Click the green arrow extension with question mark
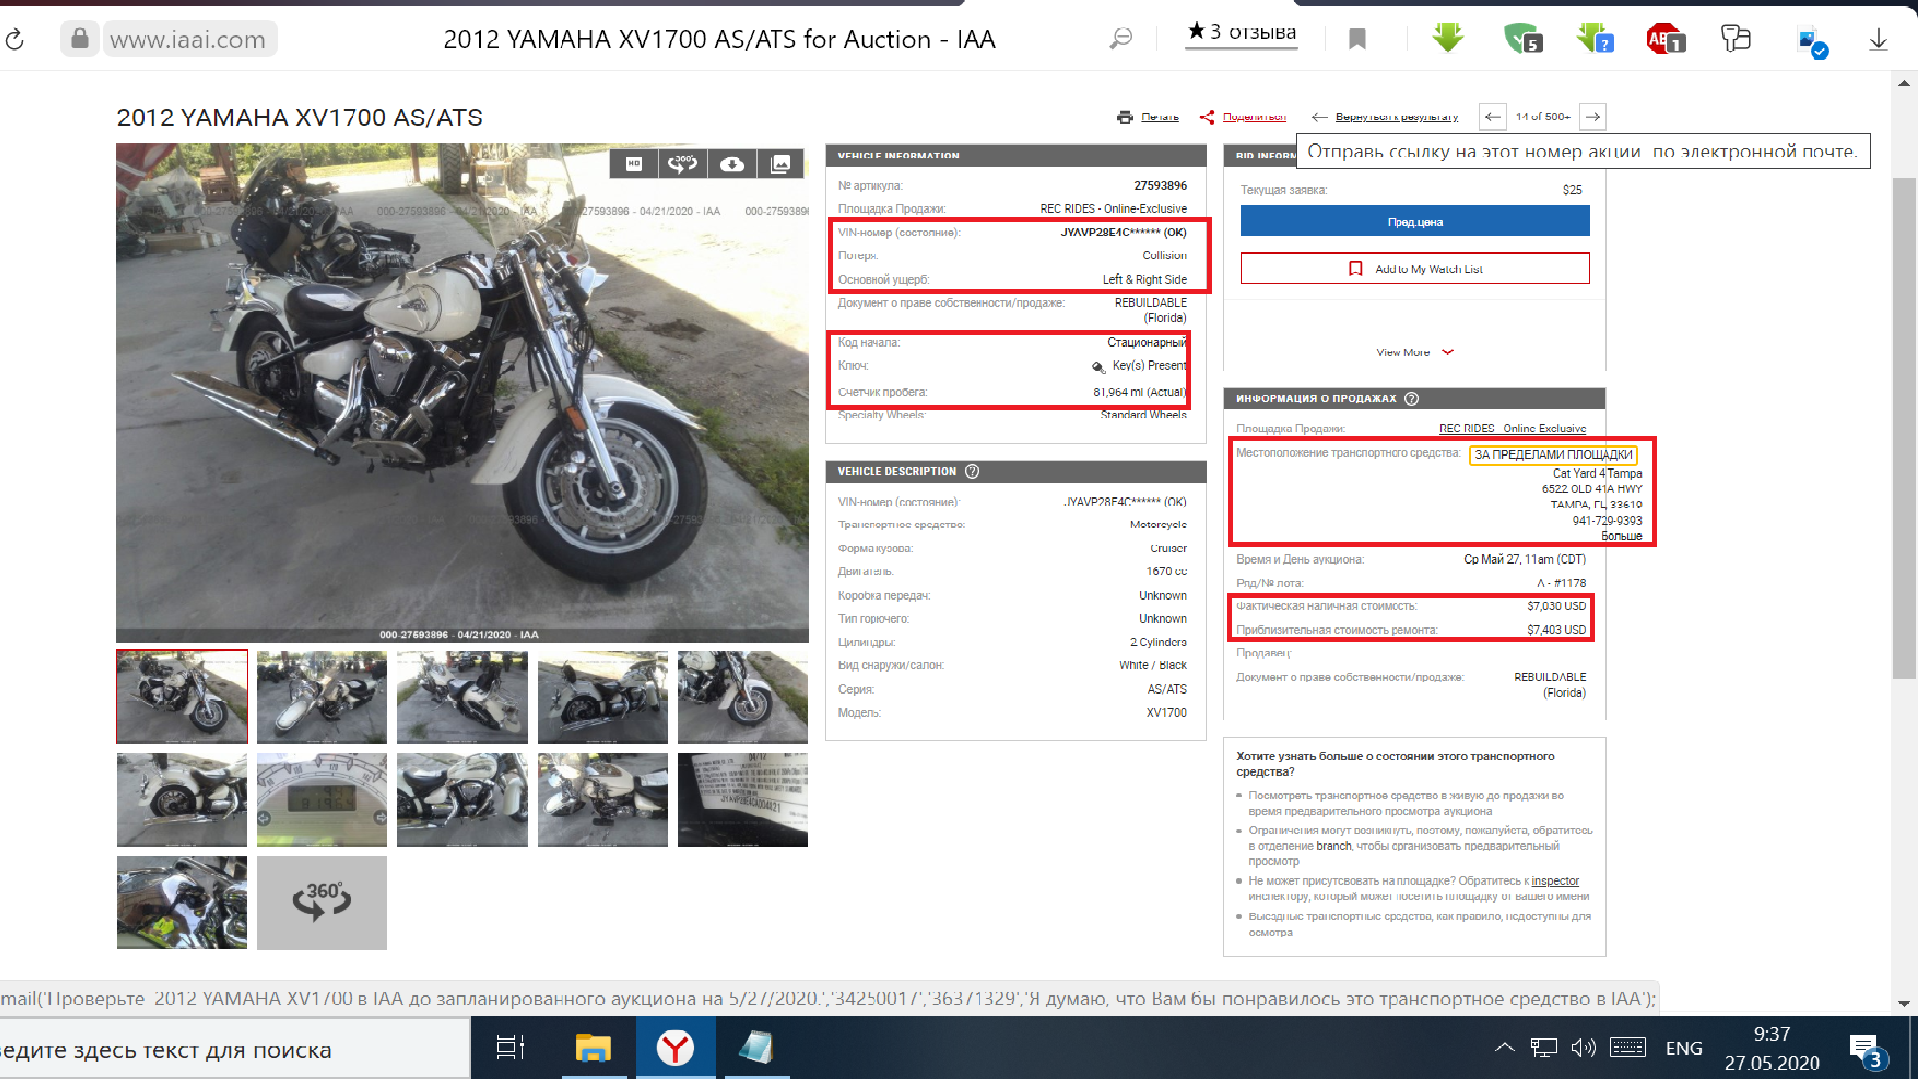Image resolution: width=1920 pixels, height=1080 pixels. (1594, 38)
